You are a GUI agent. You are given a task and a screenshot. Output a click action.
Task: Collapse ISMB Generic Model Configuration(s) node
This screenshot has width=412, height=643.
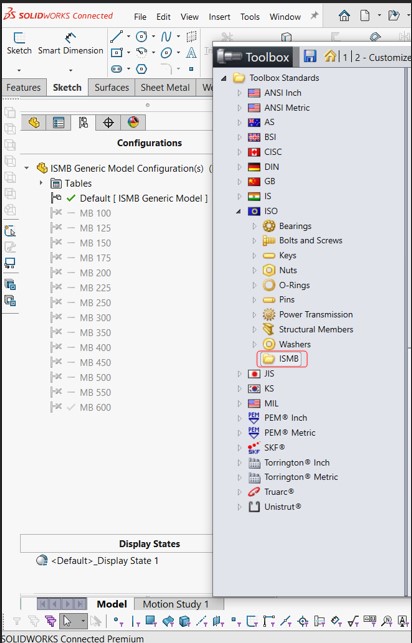(27, 168)
